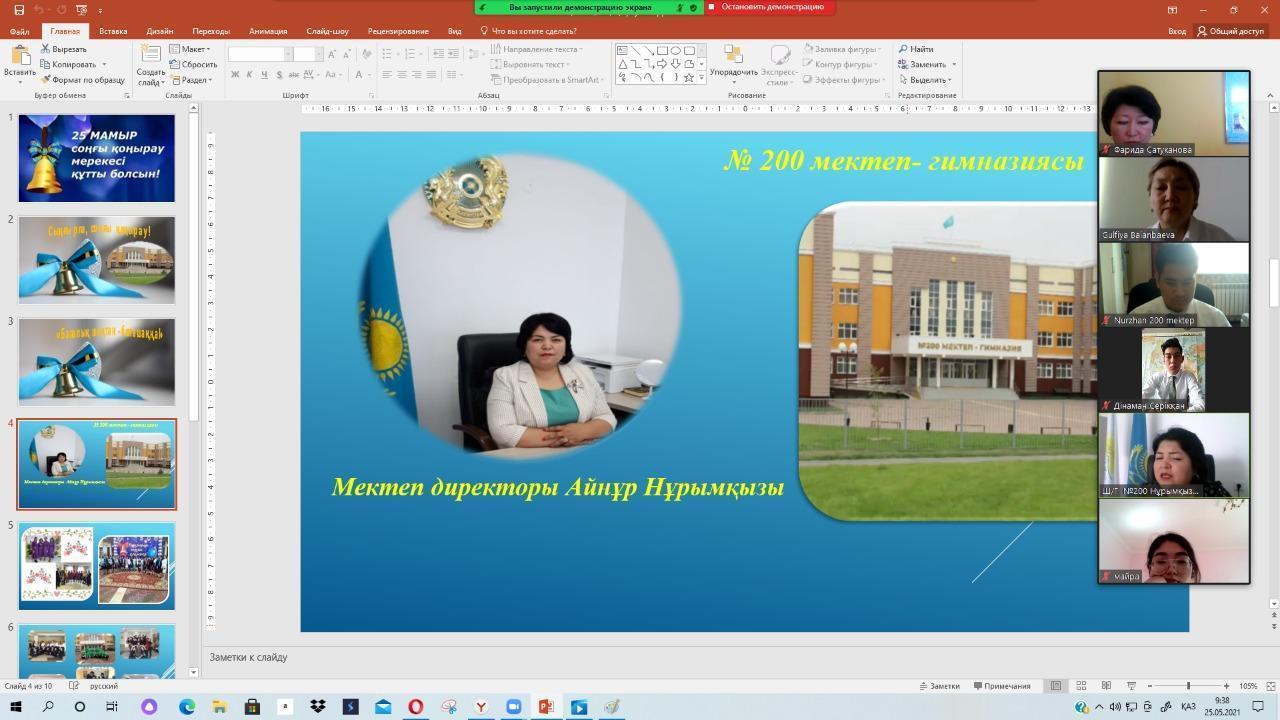Switch to the Animation (Анимация) tab
Viewport: 1280px width, 720px height.
click(x=267, y=31)
